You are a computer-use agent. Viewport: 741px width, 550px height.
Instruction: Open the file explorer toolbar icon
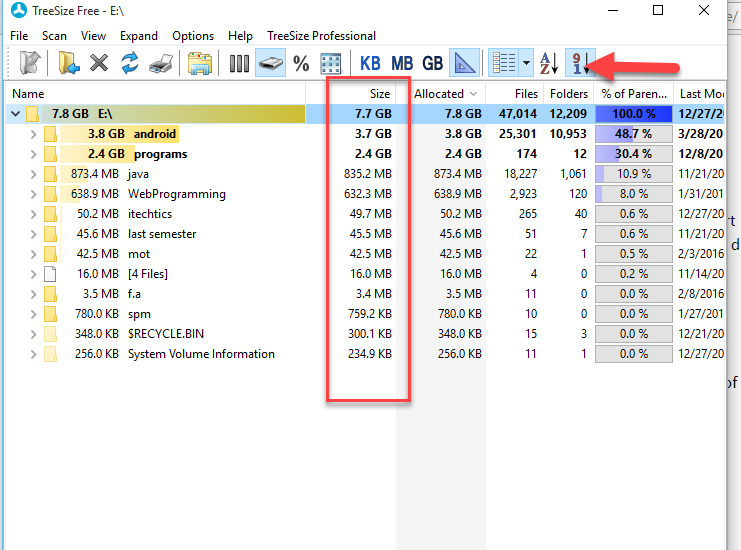click(200, 64)
